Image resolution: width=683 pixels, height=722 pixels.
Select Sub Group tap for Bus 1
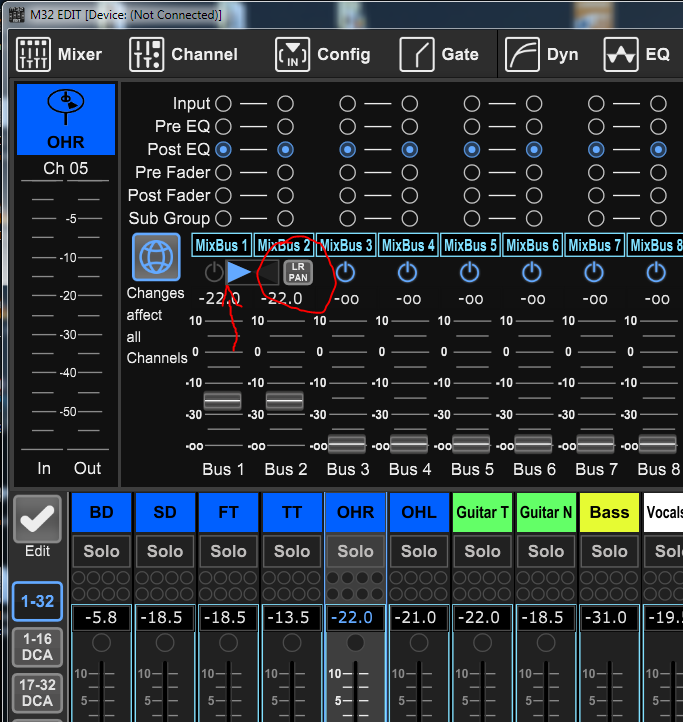pos(223,218)
